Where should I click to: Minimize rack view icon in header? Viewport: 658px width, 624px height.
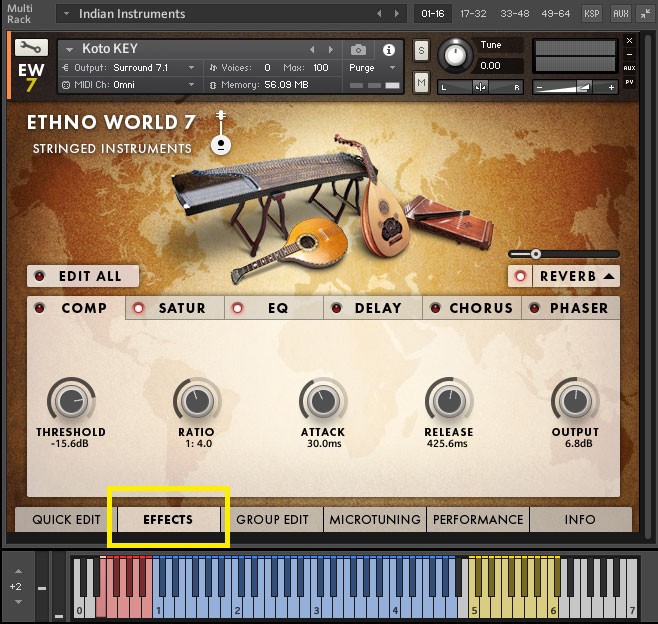[645, 14]
